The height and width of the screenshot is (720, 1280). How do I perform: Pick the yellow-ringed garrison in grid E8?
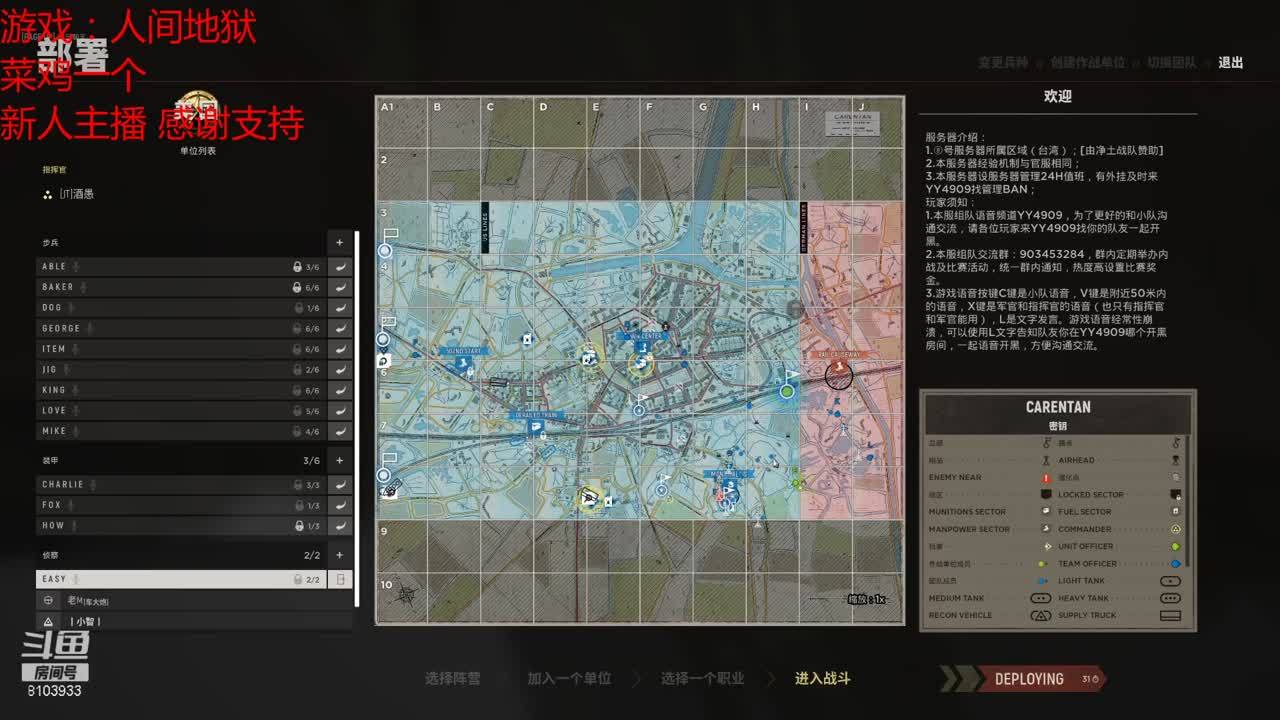point(590,497)
